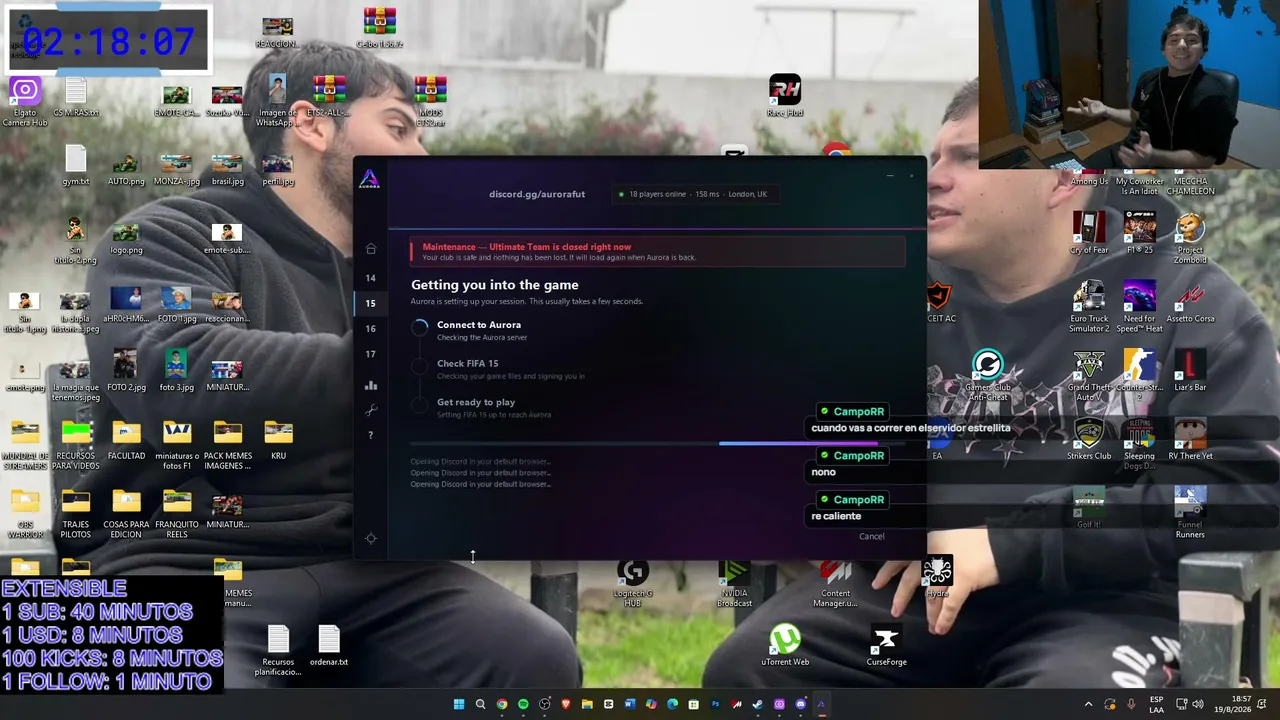Open TRAJES PILOTOS desktop folder
Screen dimensions: 1280x720
click(76, 514)
